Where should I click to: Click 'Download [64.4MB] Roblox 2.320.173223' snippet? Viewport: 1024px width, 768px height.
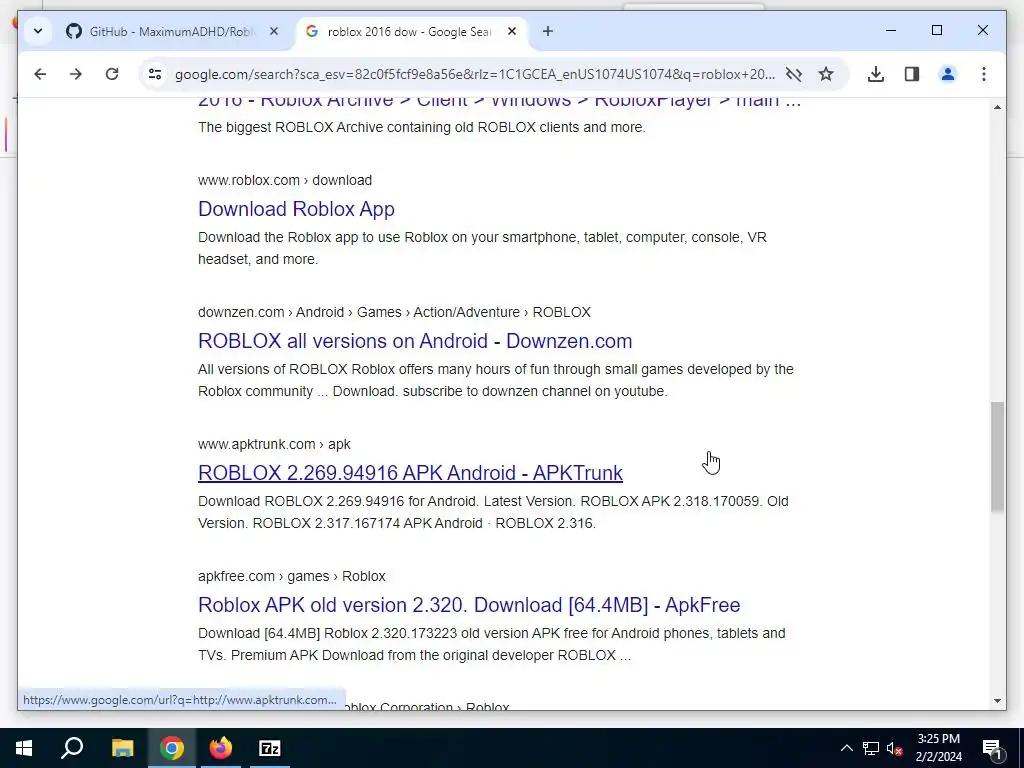(x=491, y=644)
